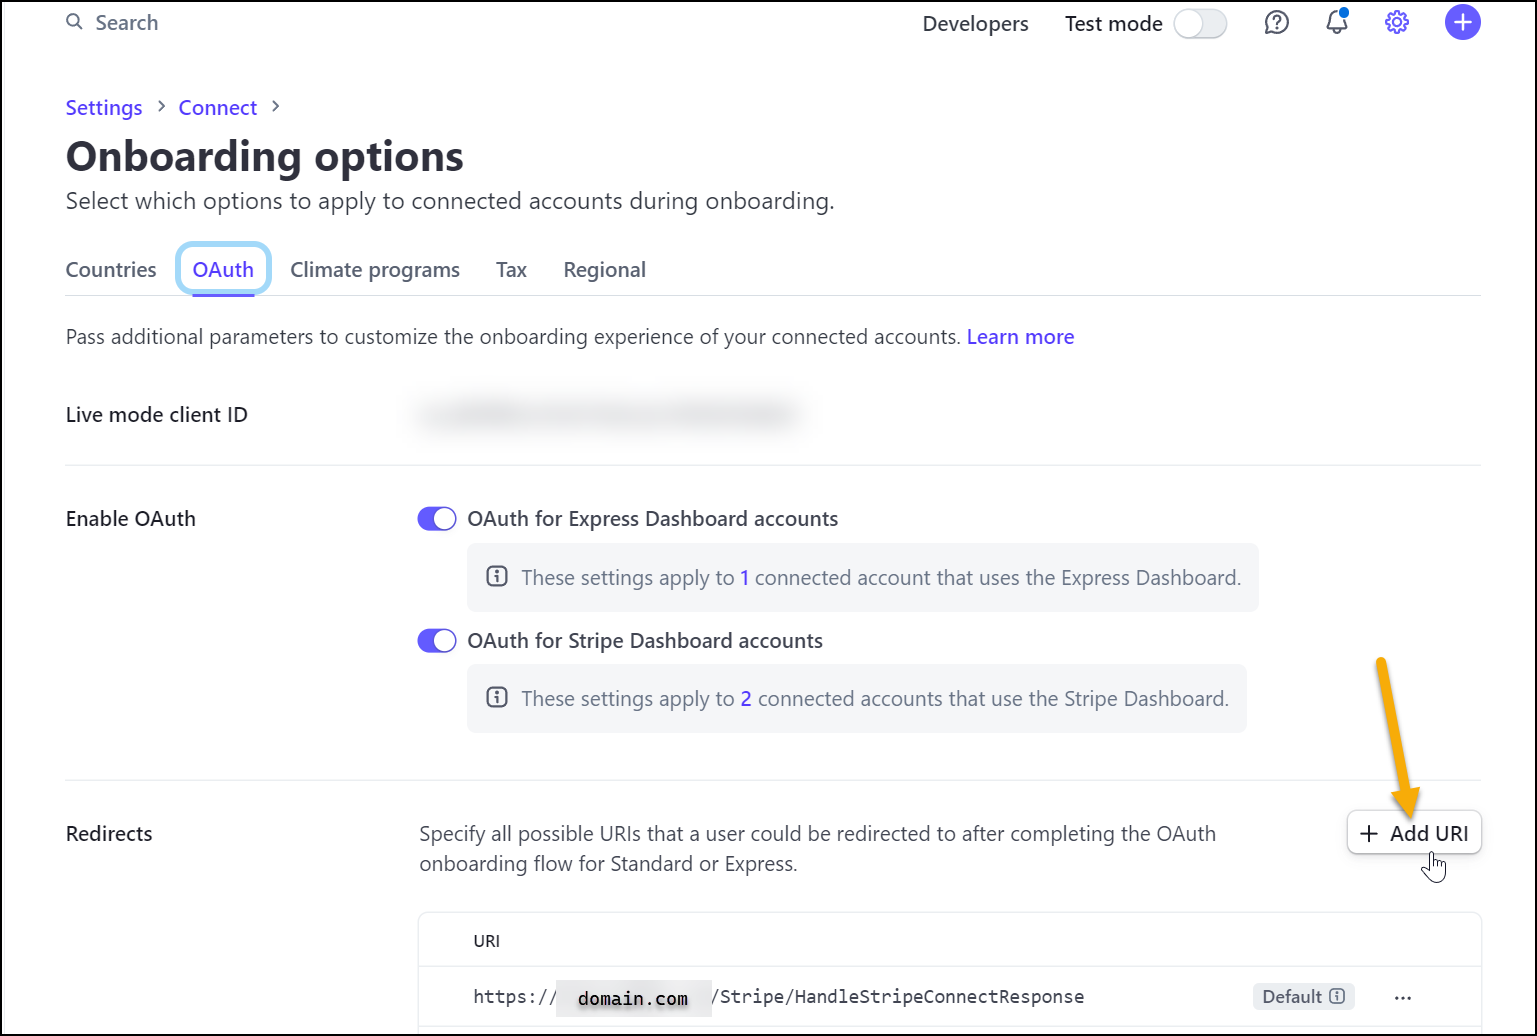Follow the Learn more link
1537x1036 pixels.
pyautogui.click(x=1020, y=337)
